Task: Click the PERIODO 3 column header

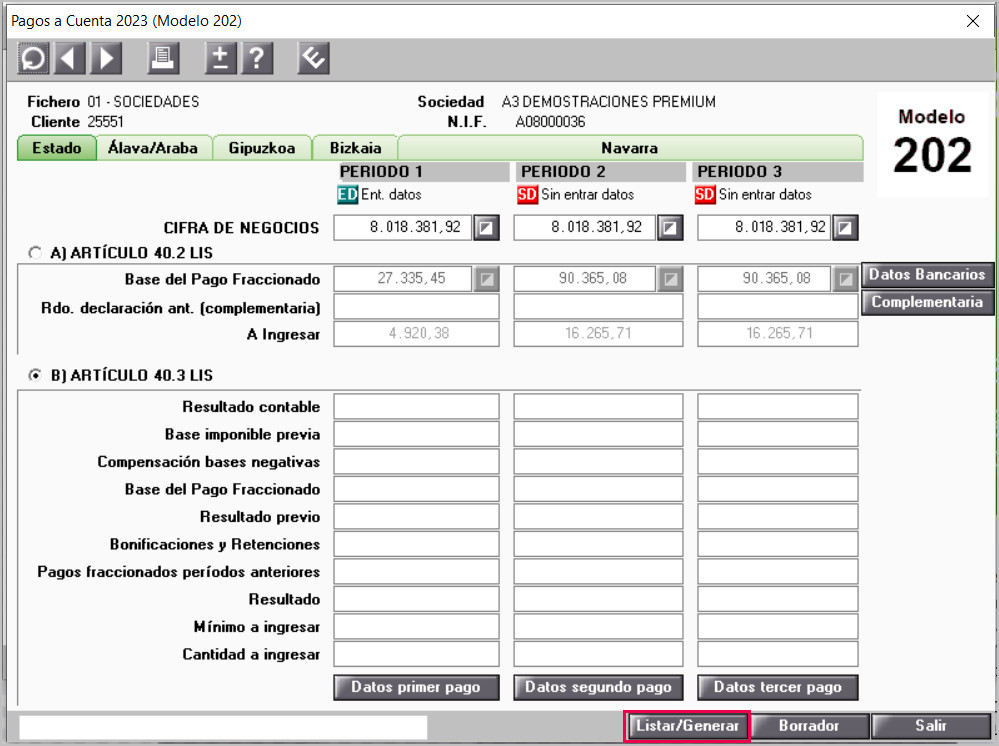Action: point(777,171)
